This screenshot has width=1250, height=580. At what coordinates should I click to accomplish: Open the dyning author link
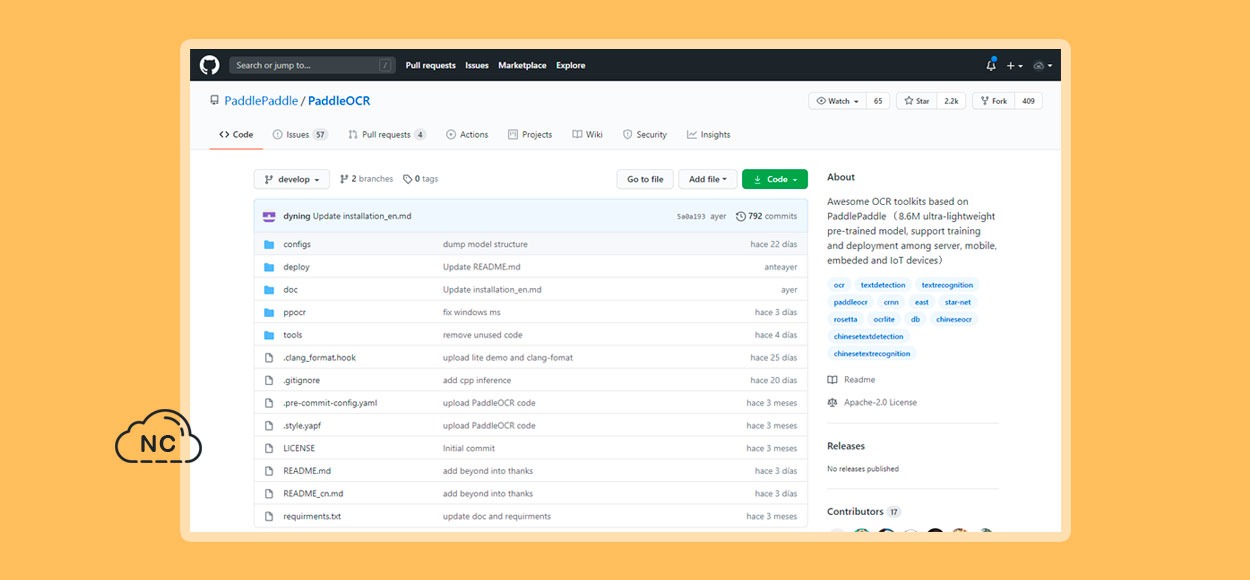click(x=296, y=216)
